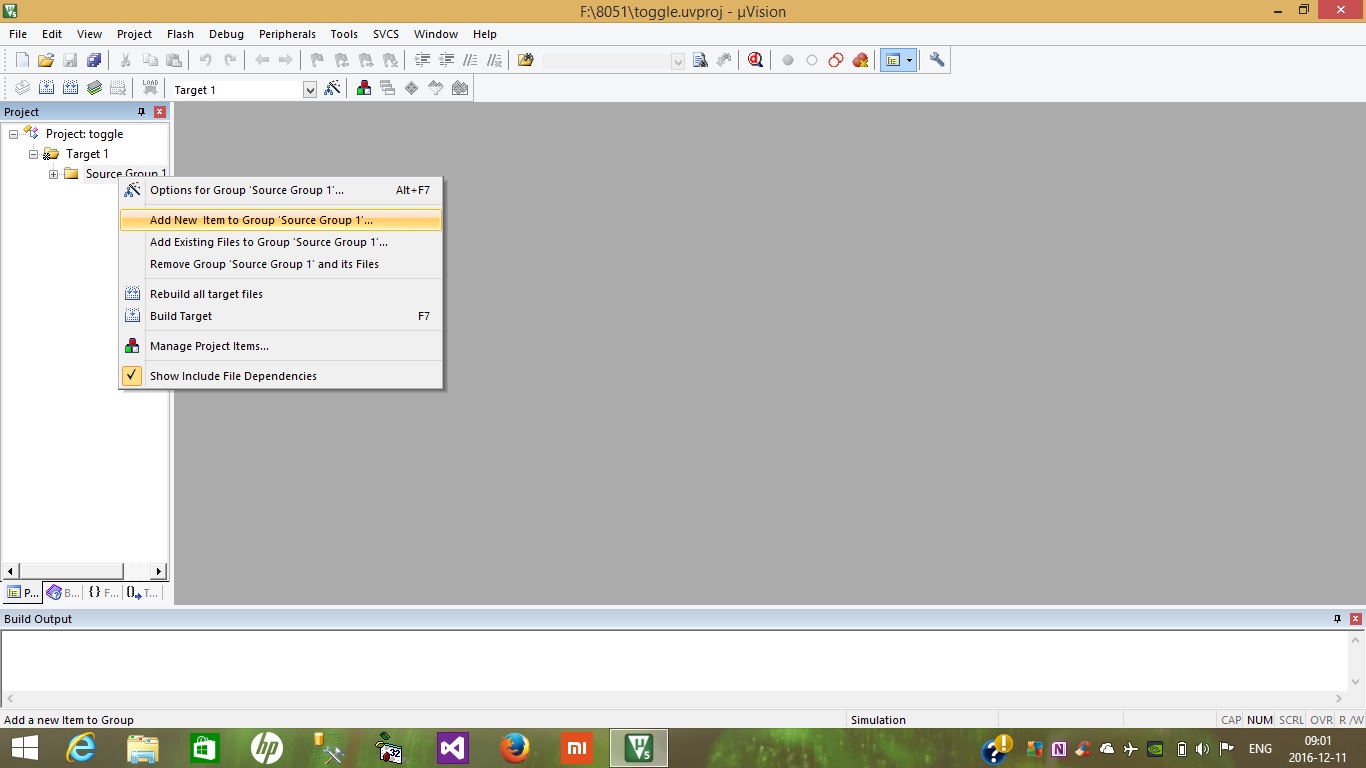This screenshot has width=1366, height=768.
Task: Click the Kill All Breakpoints icon
Action: coord(860,60)
